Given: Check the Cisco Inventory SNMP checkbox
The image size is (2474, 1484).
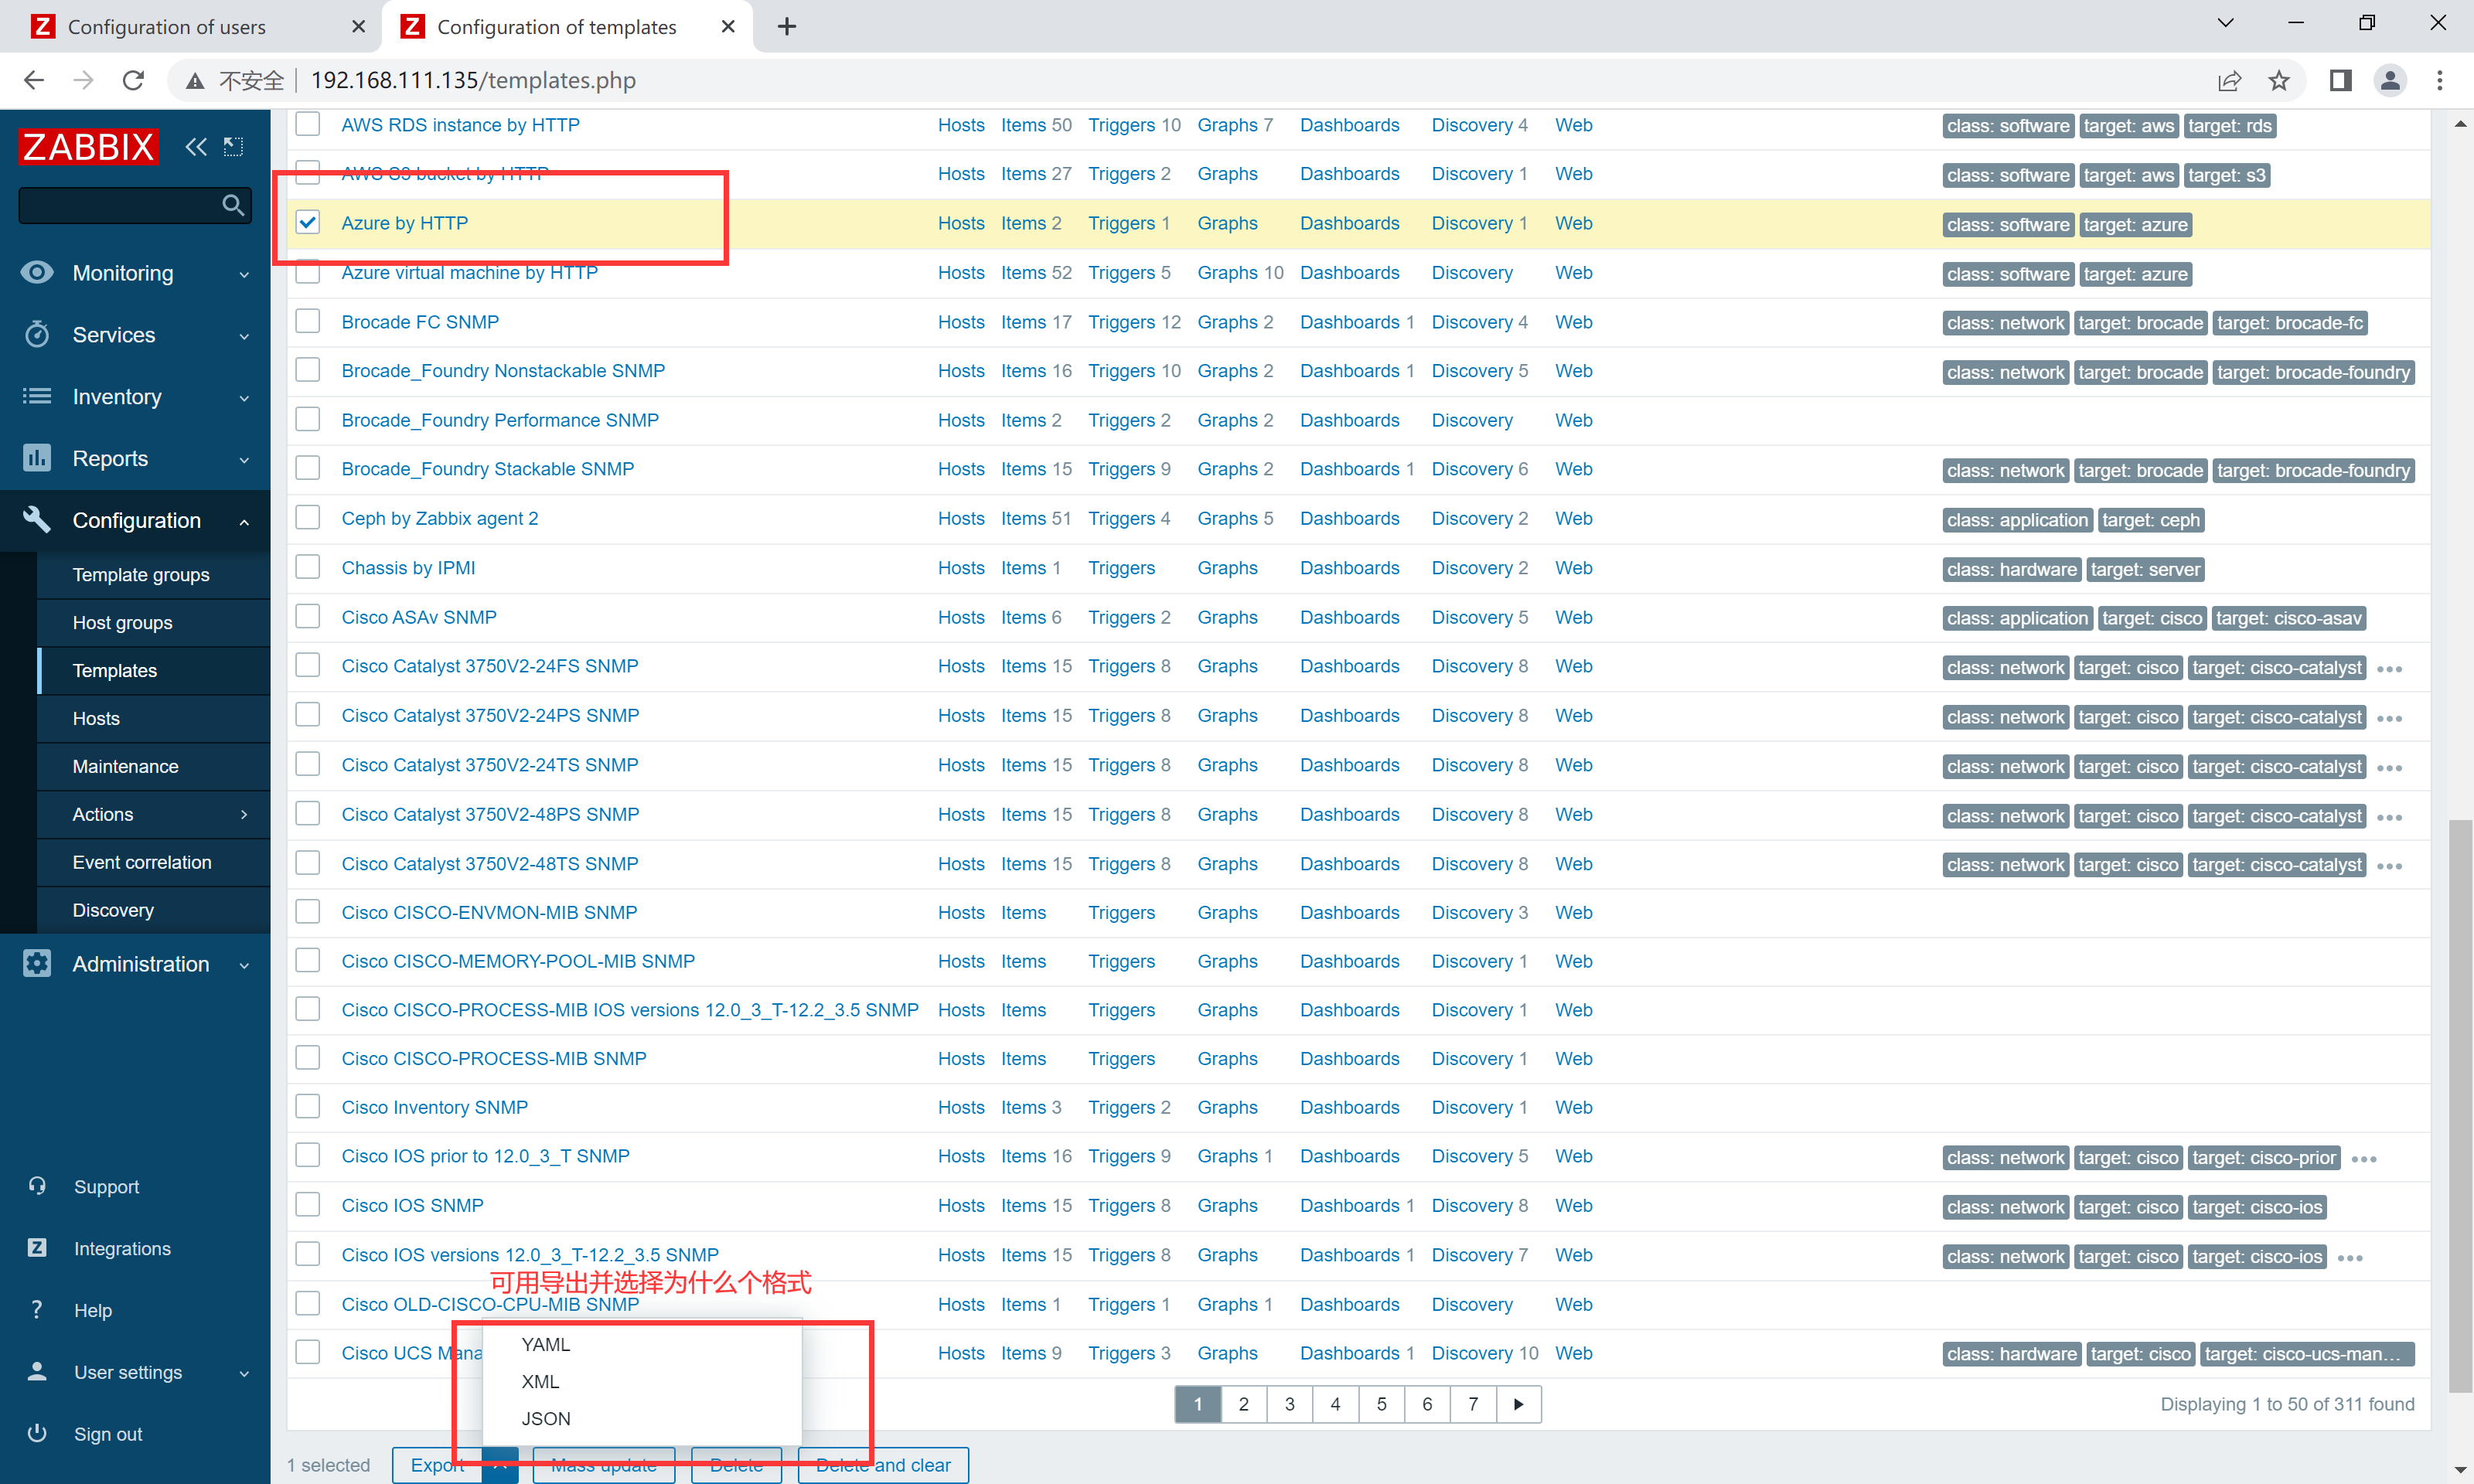Looking at the screenshot, I should (x=308, y=1106).
